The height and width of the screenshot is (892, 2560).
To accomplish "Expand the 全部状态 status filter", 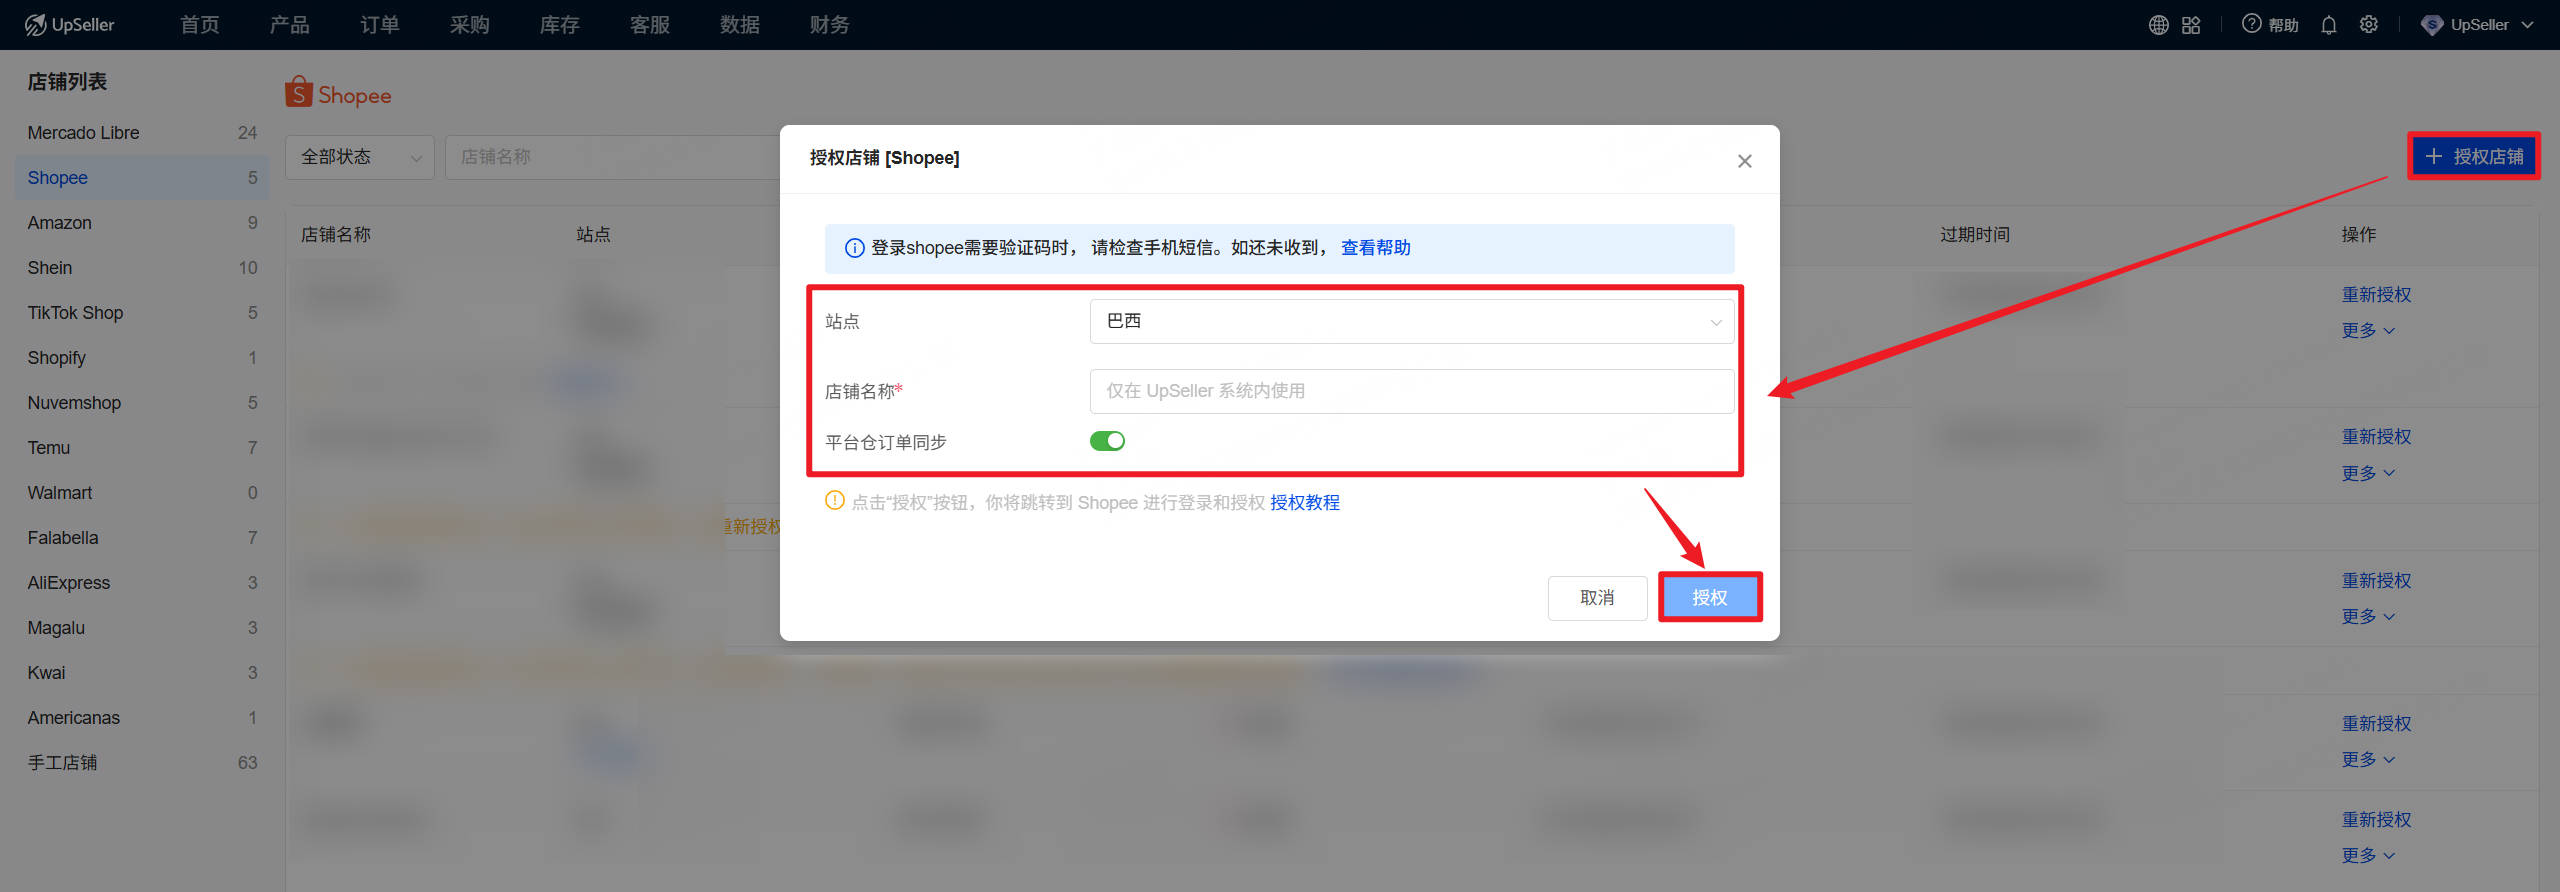I will pyautogui.click(x=360, y=157).
